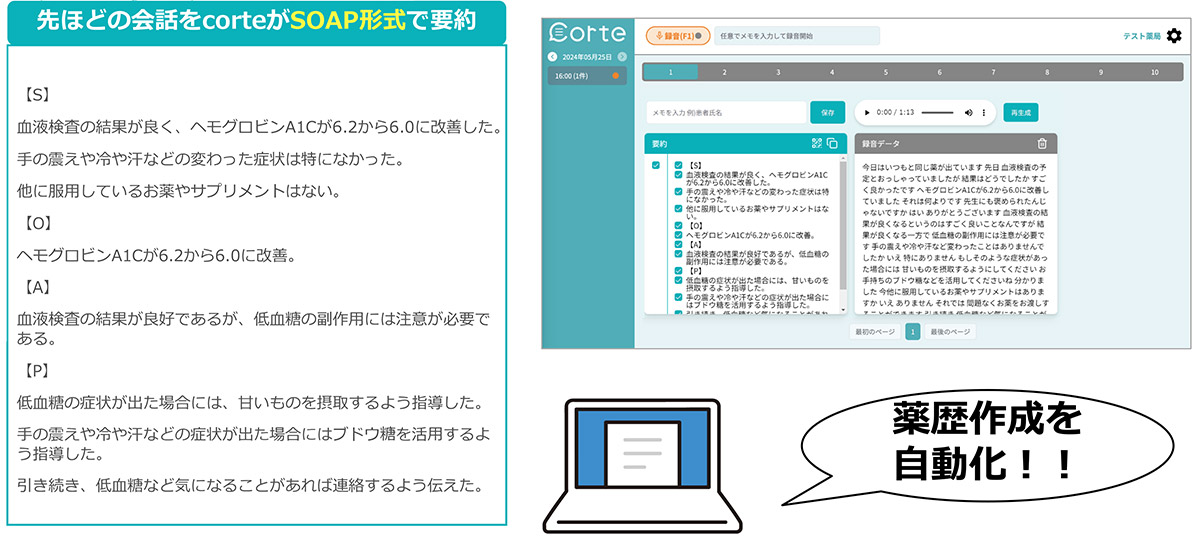
Task: Switch to tab 5
Action: [x=886, y=72]
